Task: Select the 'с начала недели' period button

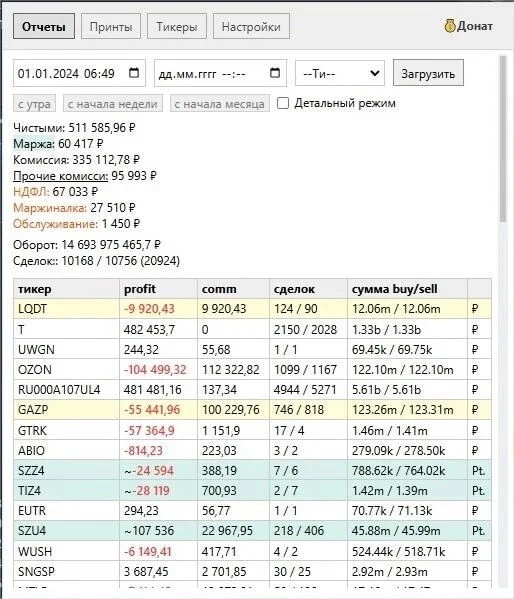Action: coord(113,104)
